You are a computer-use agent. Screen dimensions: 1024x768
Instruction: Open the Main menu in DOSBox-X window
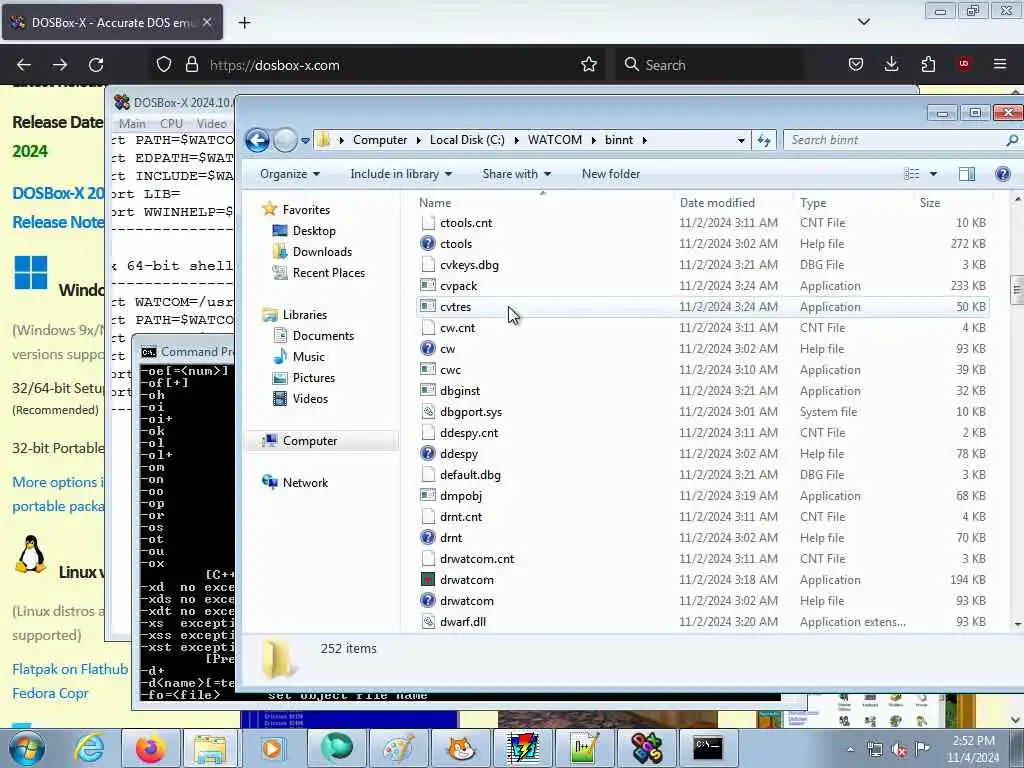coord(133,123)
